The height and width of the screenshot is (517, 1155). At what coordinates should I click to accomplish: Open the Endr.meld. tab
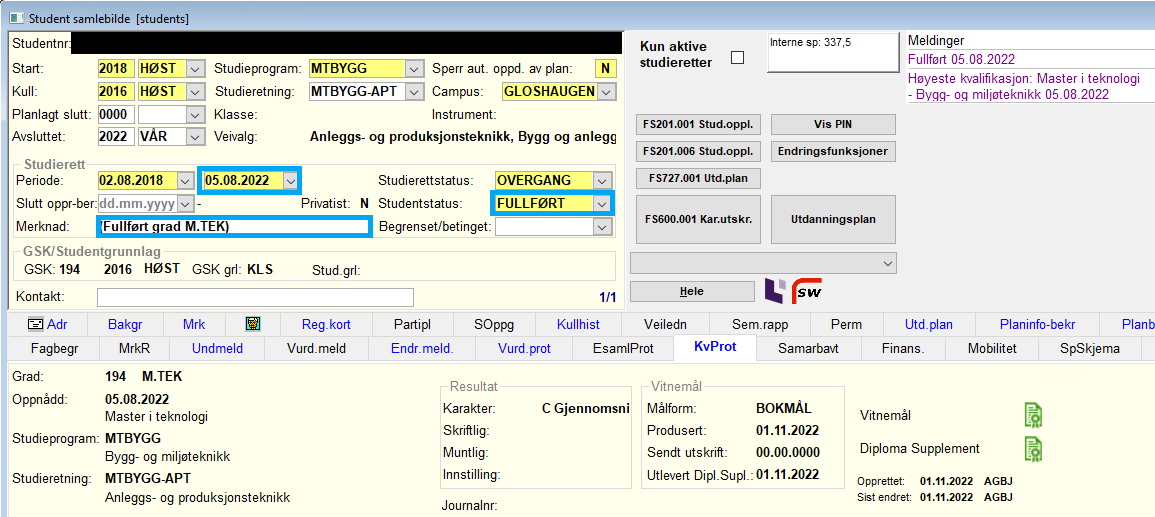pyautogui.click(x=422, y=349)
